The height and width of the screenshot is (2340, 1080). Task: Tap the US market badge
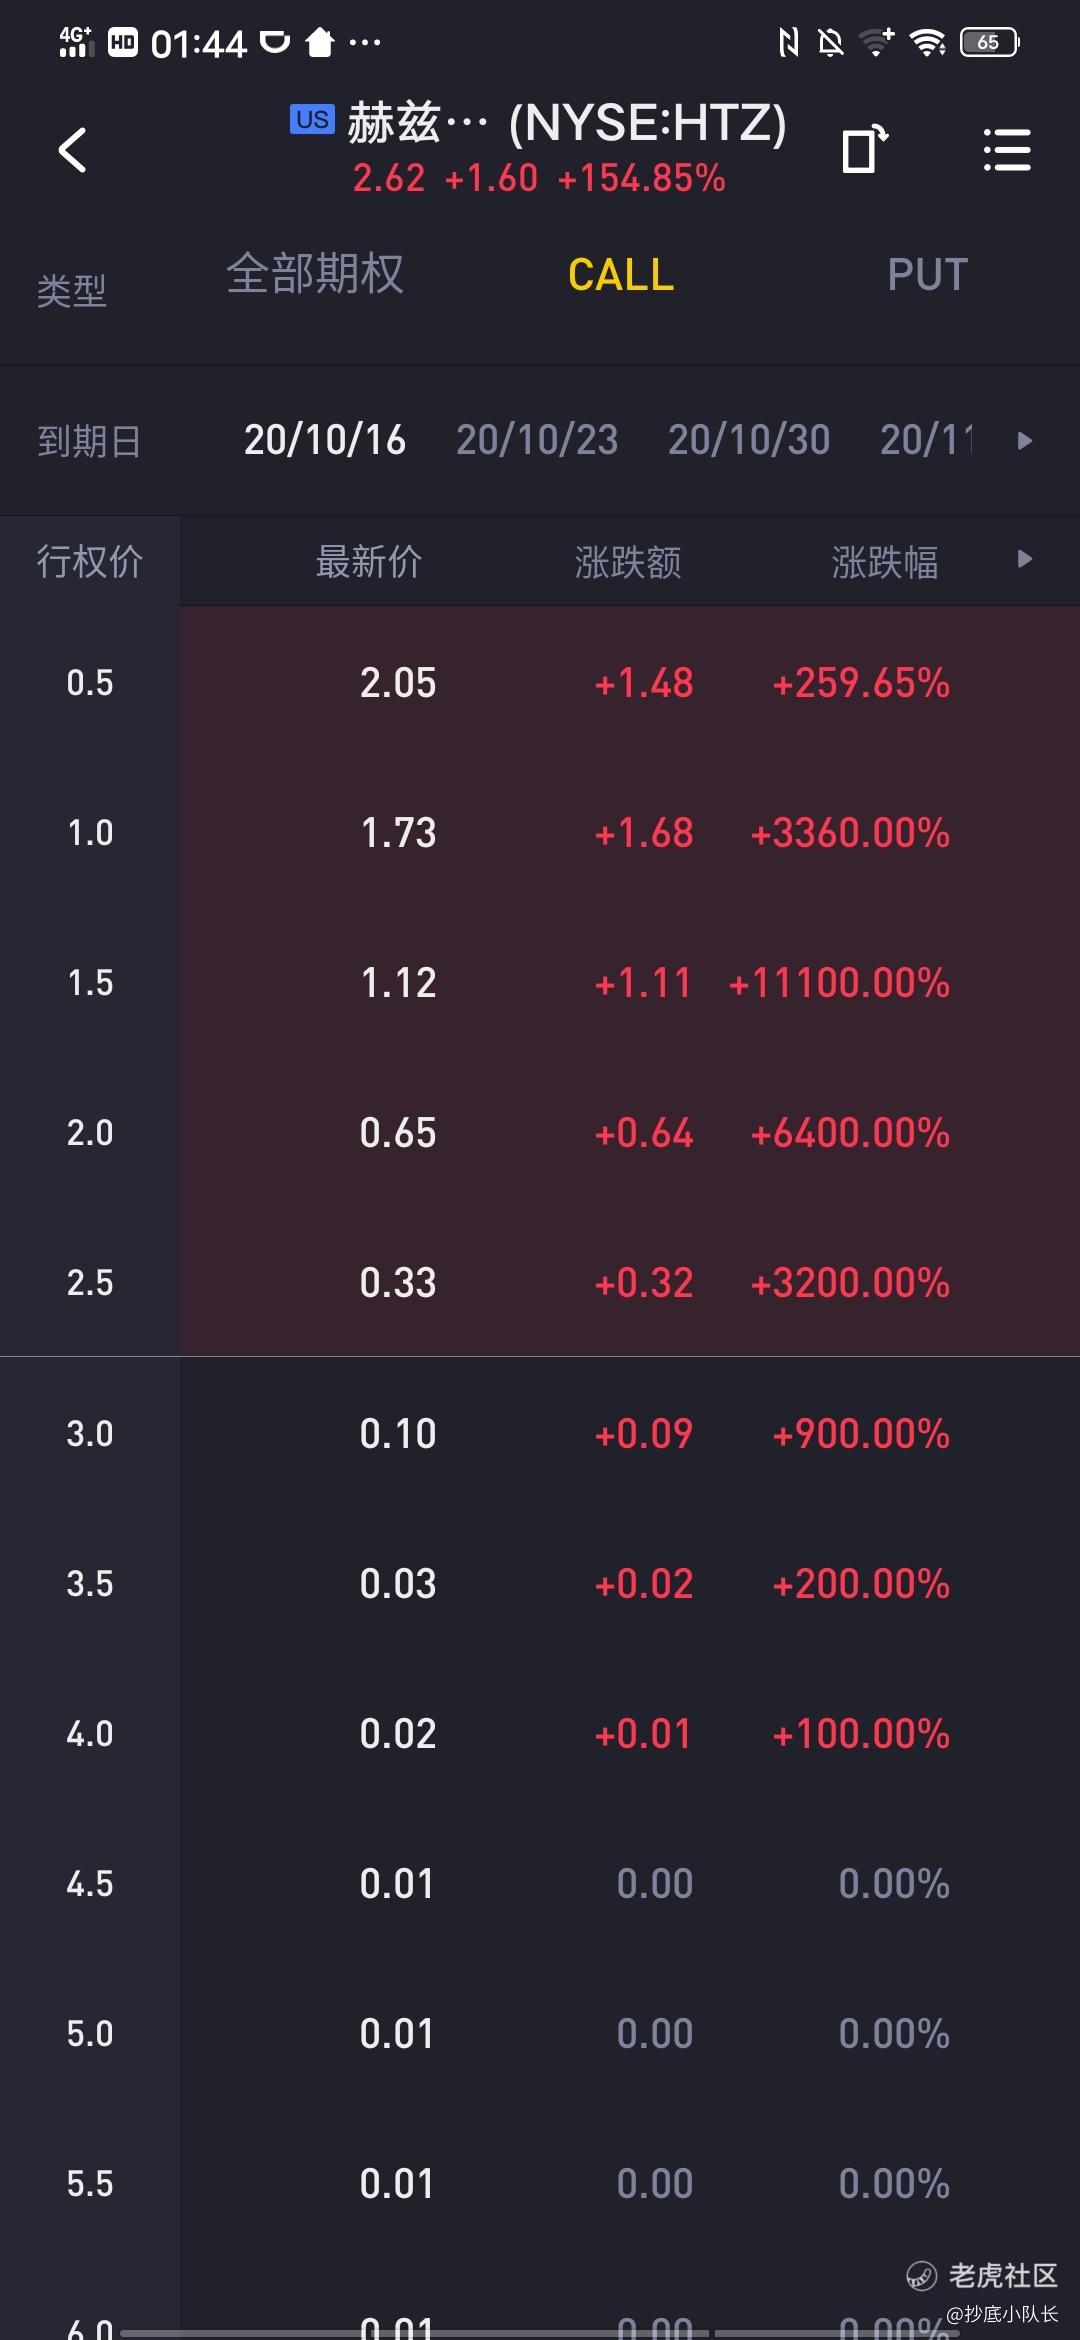coord(312,119)
